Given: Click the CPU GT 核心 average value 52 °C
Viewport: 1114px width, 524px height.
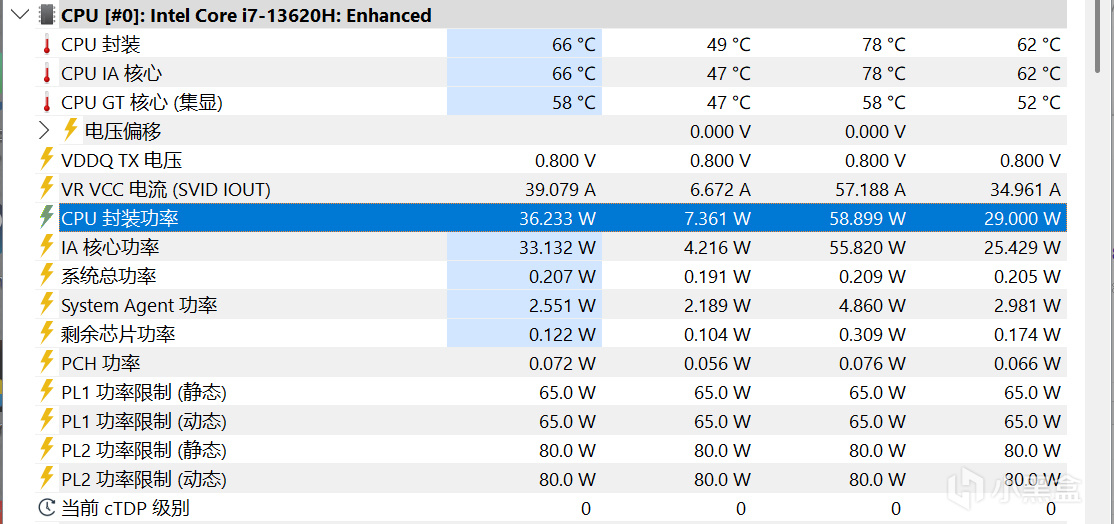Looking at the screenshot, I should (x=1039, y=103).
